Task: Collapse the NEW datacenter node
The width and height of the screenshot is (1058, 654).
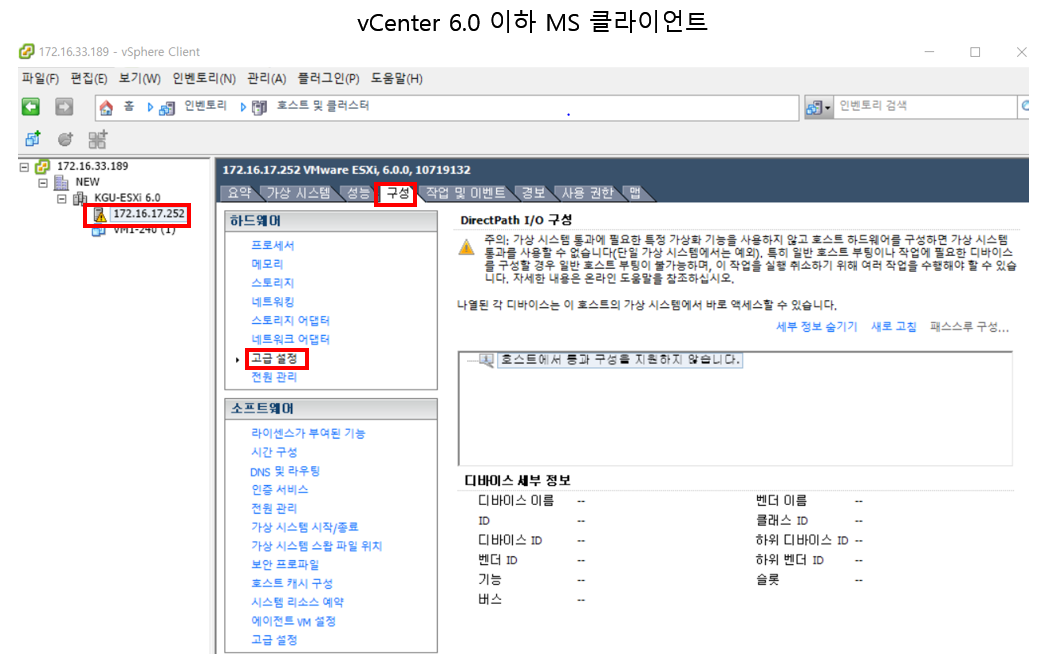Action: [x=43, y=183]
